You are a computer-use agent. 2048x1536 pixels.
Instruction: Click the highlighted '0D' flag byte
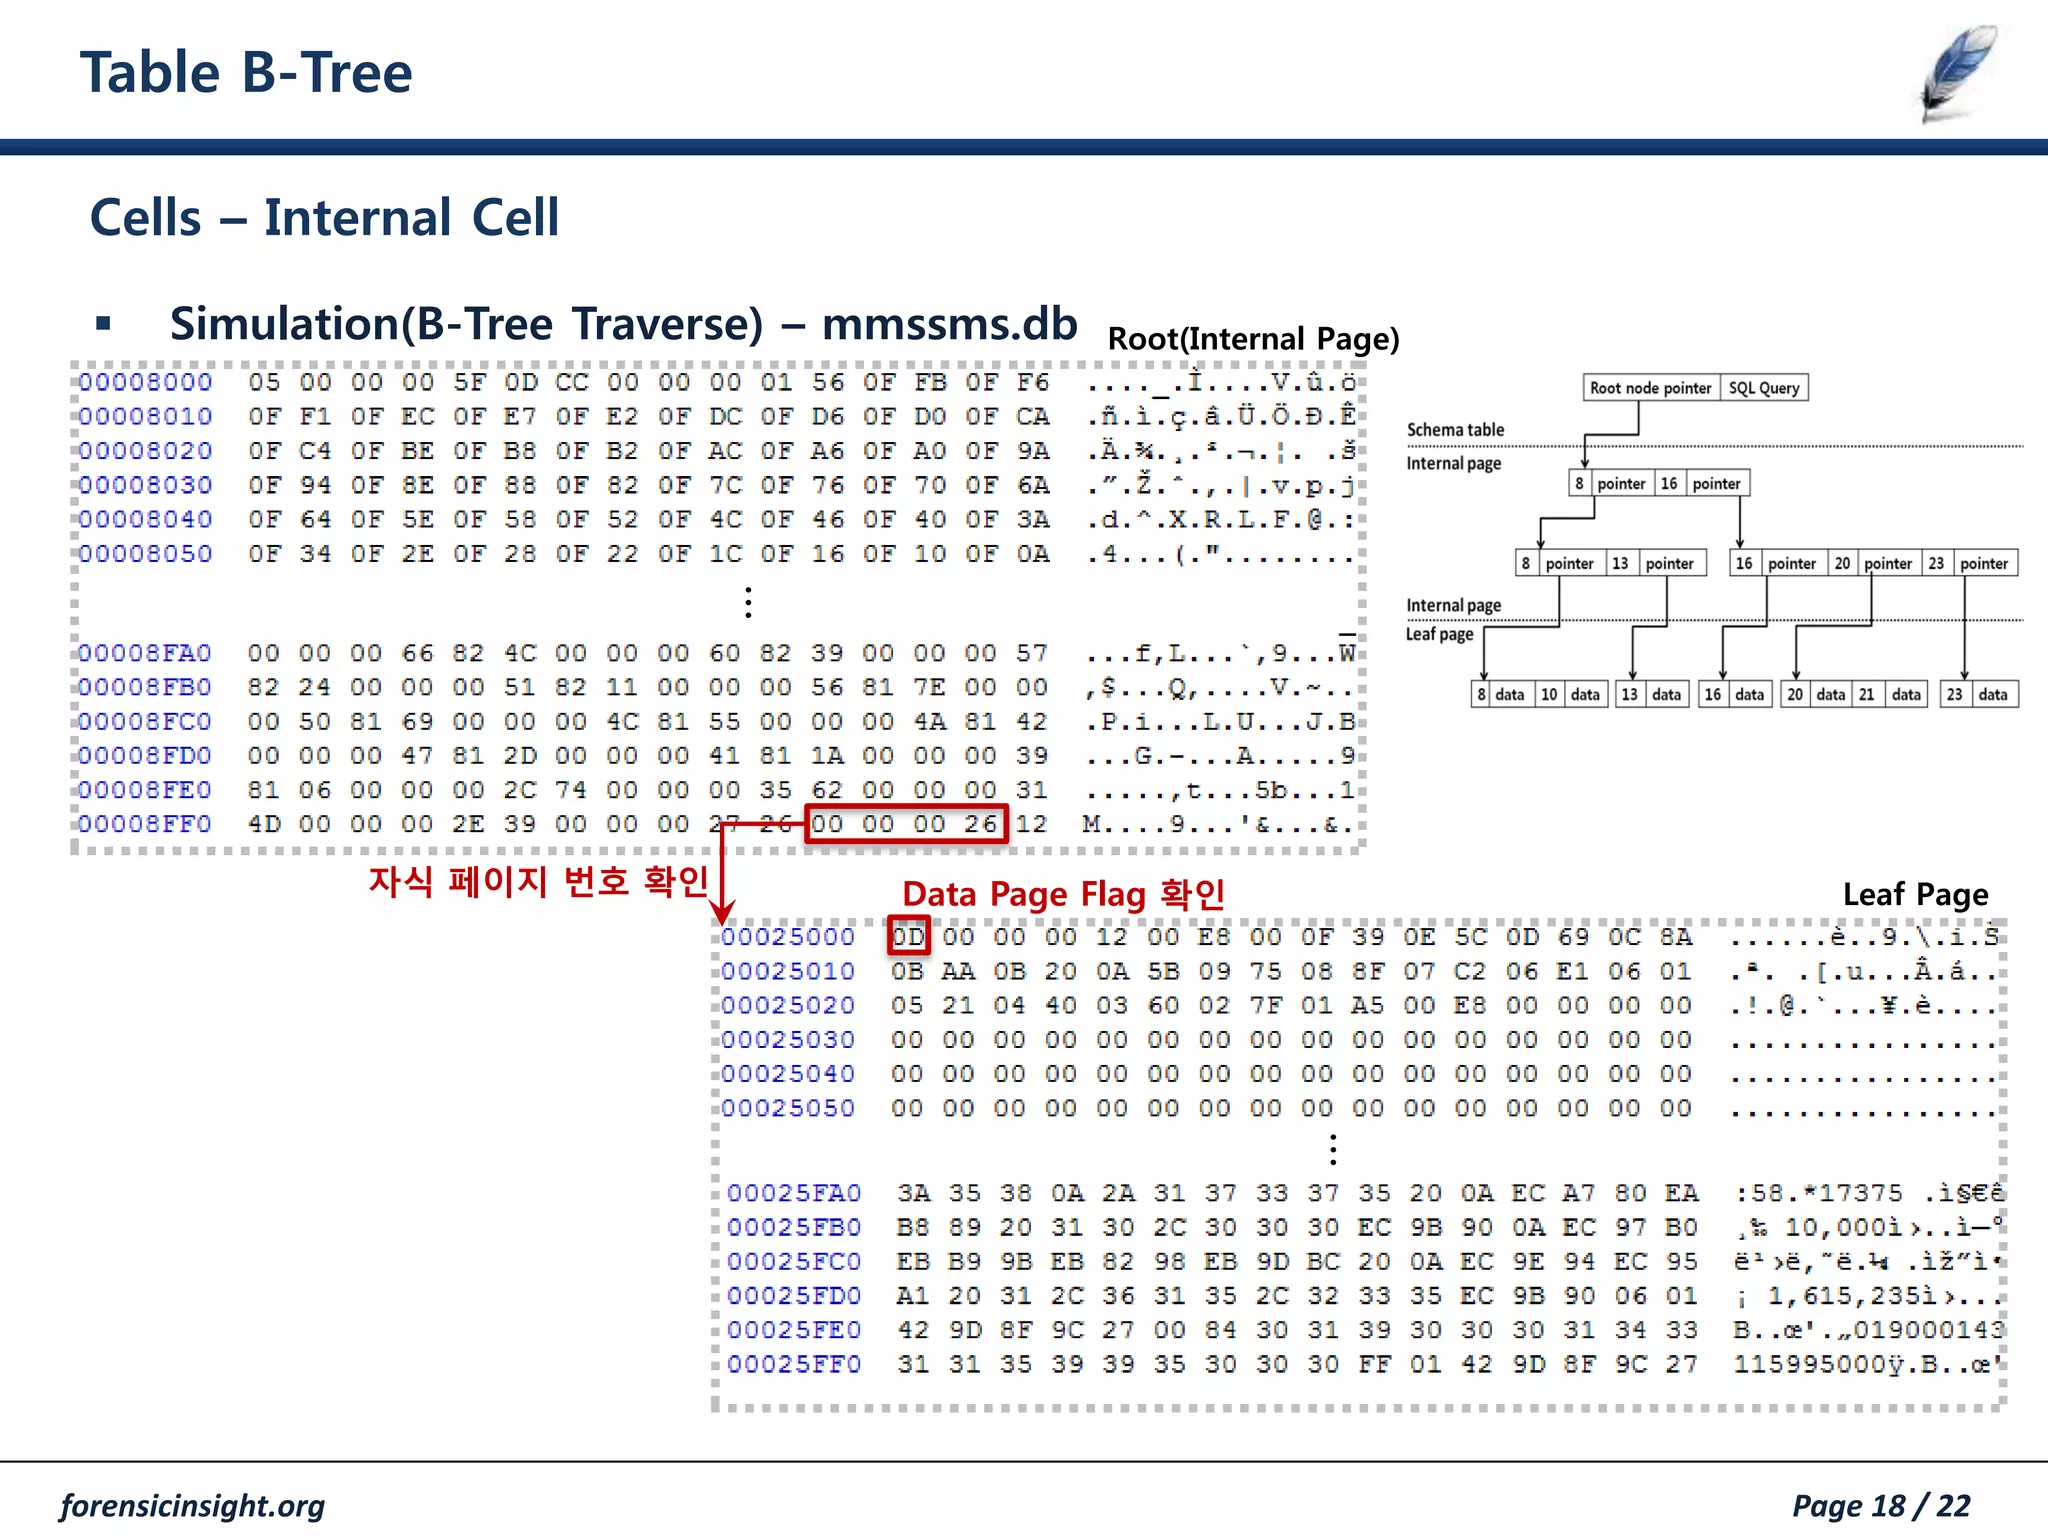(908, 937)
